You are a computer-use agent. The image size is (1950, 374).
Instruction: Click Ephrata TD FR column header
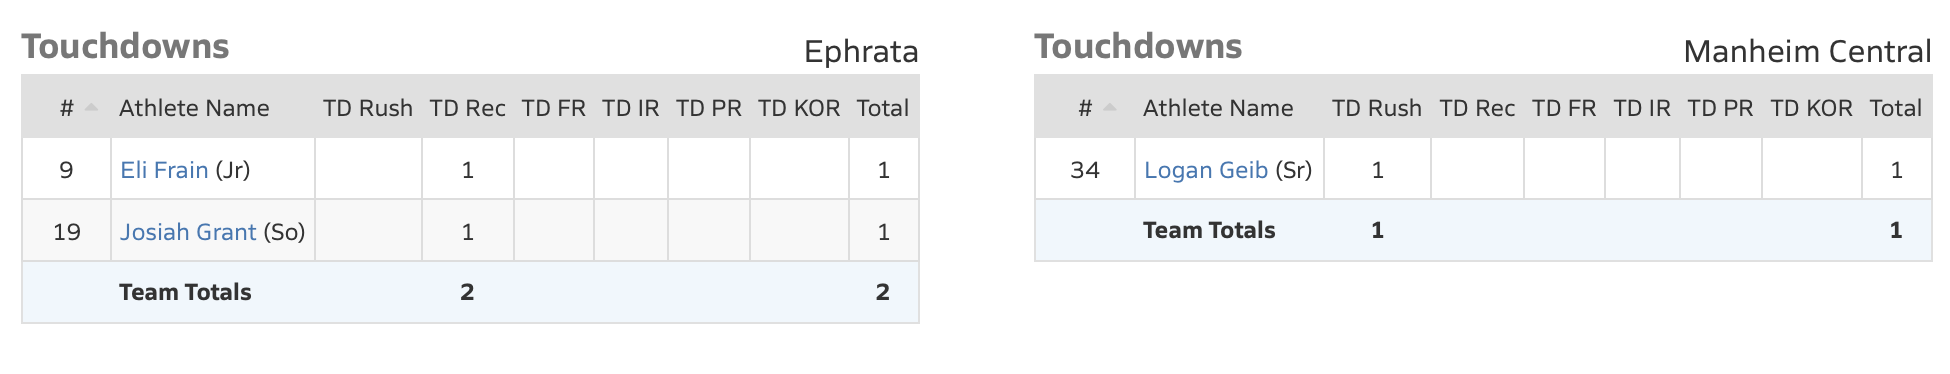[x=553, y=108]
